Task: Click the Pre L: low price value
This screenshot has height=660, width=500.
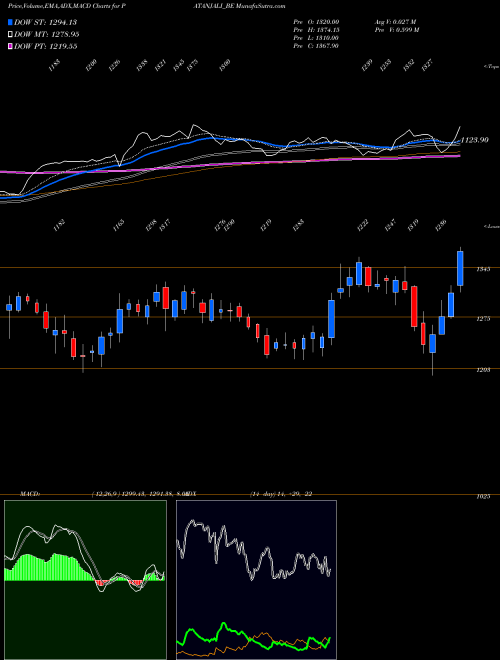Action: pos(316,38)
